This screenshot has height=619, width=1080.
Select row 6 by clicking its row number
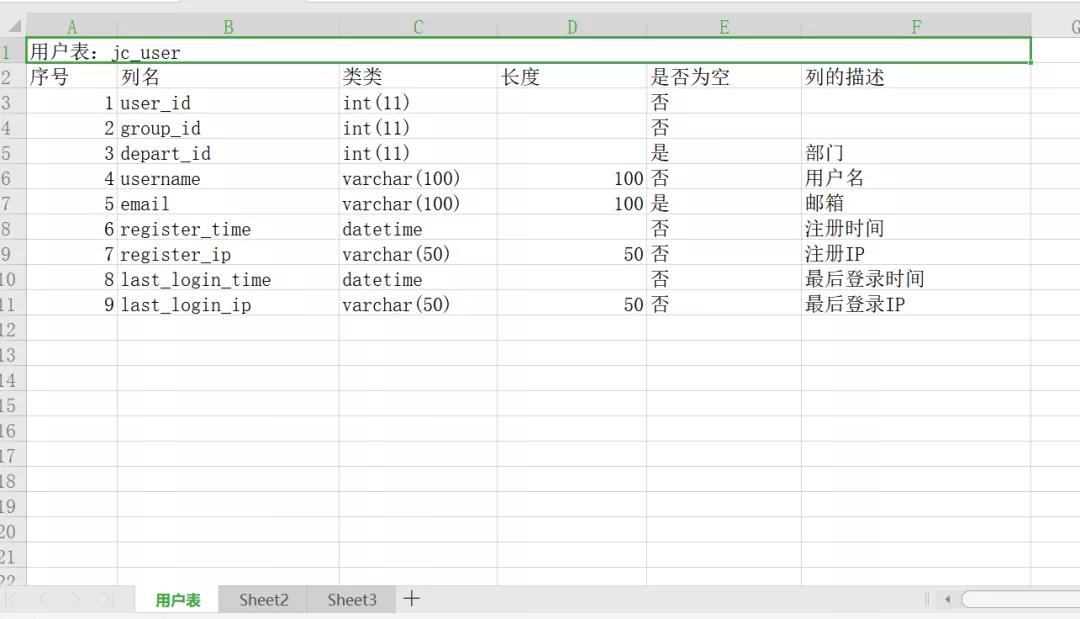tap(14, 178)
